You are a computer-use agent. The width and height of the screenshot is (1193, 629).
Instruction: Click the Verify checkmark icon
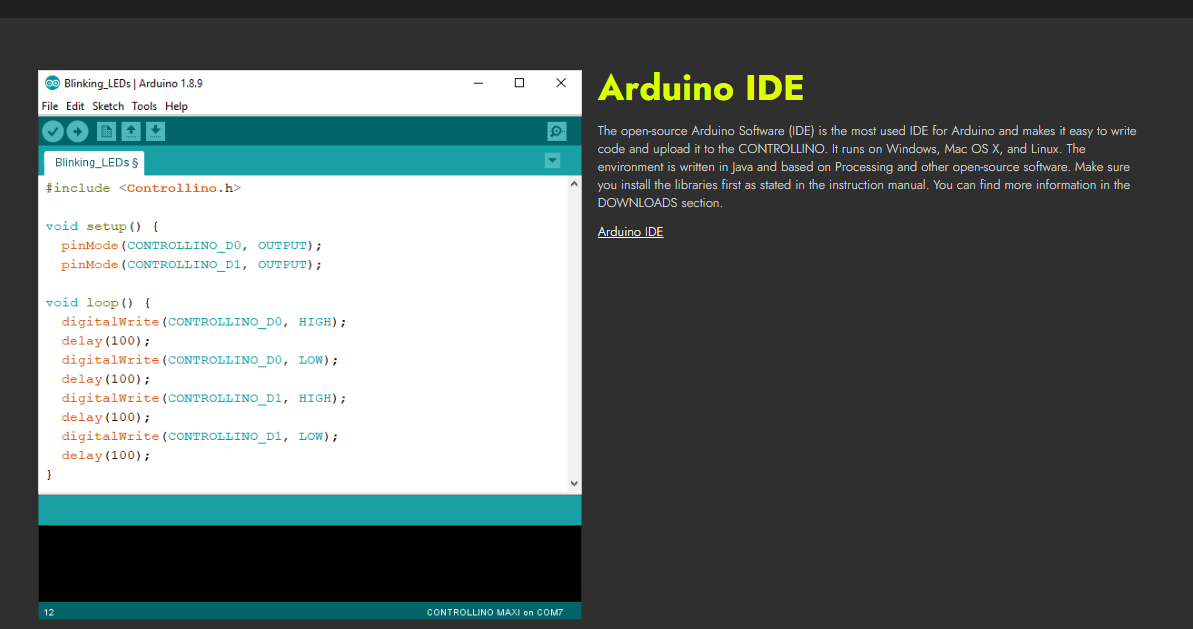click(53, 131)
